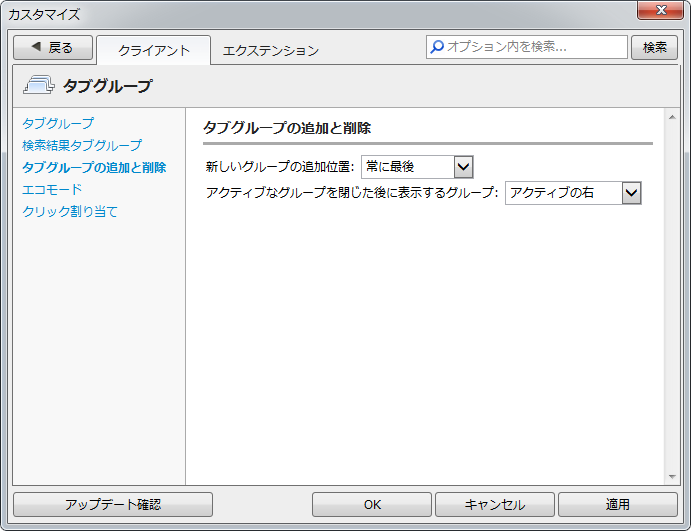The height and width of the screenshot is (531, 691).
Task: Click the 戻る back button
Action: click(53, 48)
